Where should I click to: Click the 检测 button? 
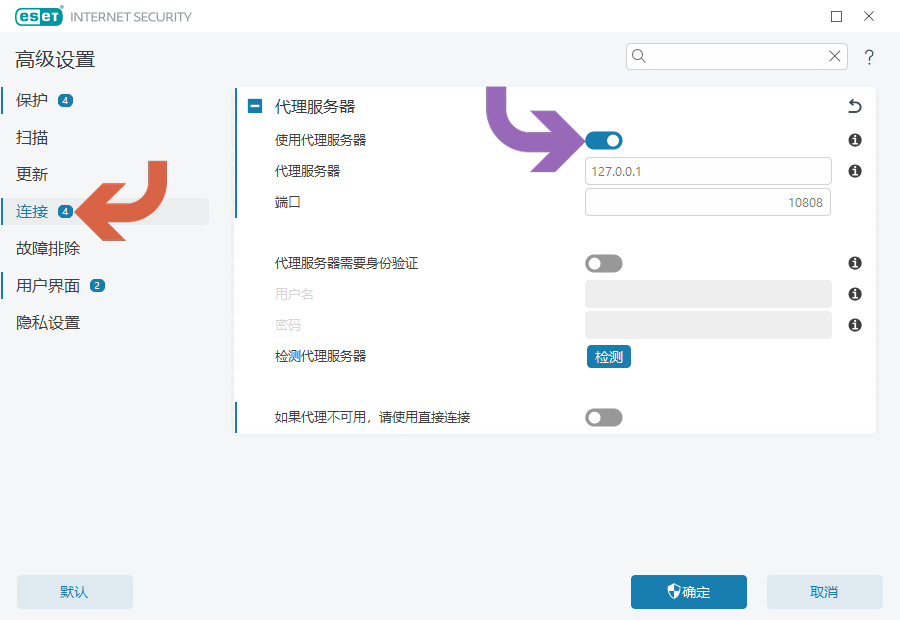(x=608, y=356)
